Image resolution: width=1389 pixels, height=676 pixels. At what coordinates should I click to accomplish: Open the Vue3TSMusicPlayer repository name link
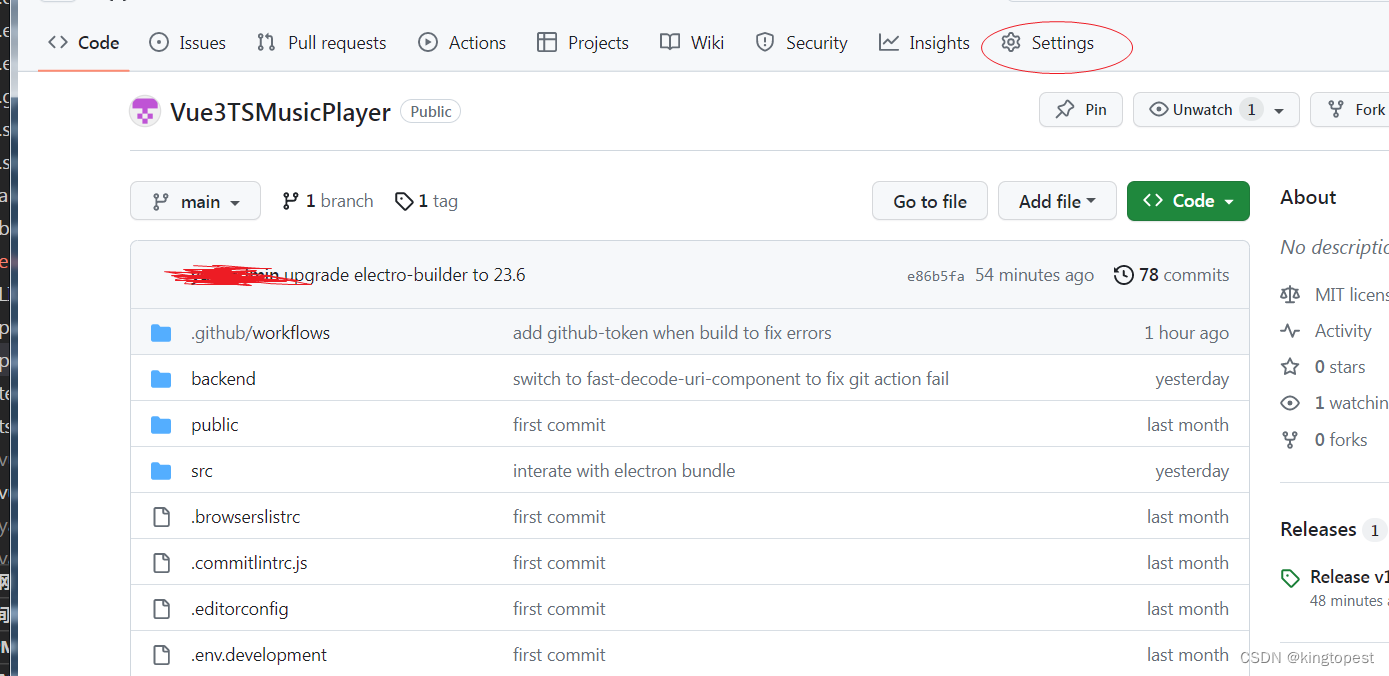coord(280,112)
